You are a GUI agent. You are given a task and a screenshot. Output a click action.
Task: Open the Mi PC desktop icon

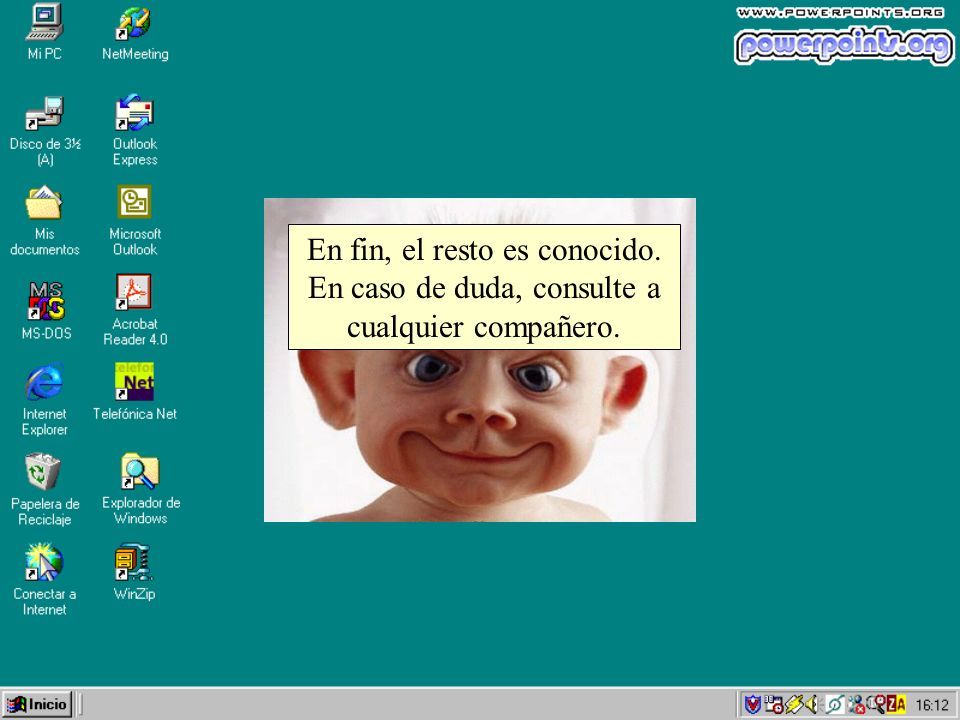45,32
